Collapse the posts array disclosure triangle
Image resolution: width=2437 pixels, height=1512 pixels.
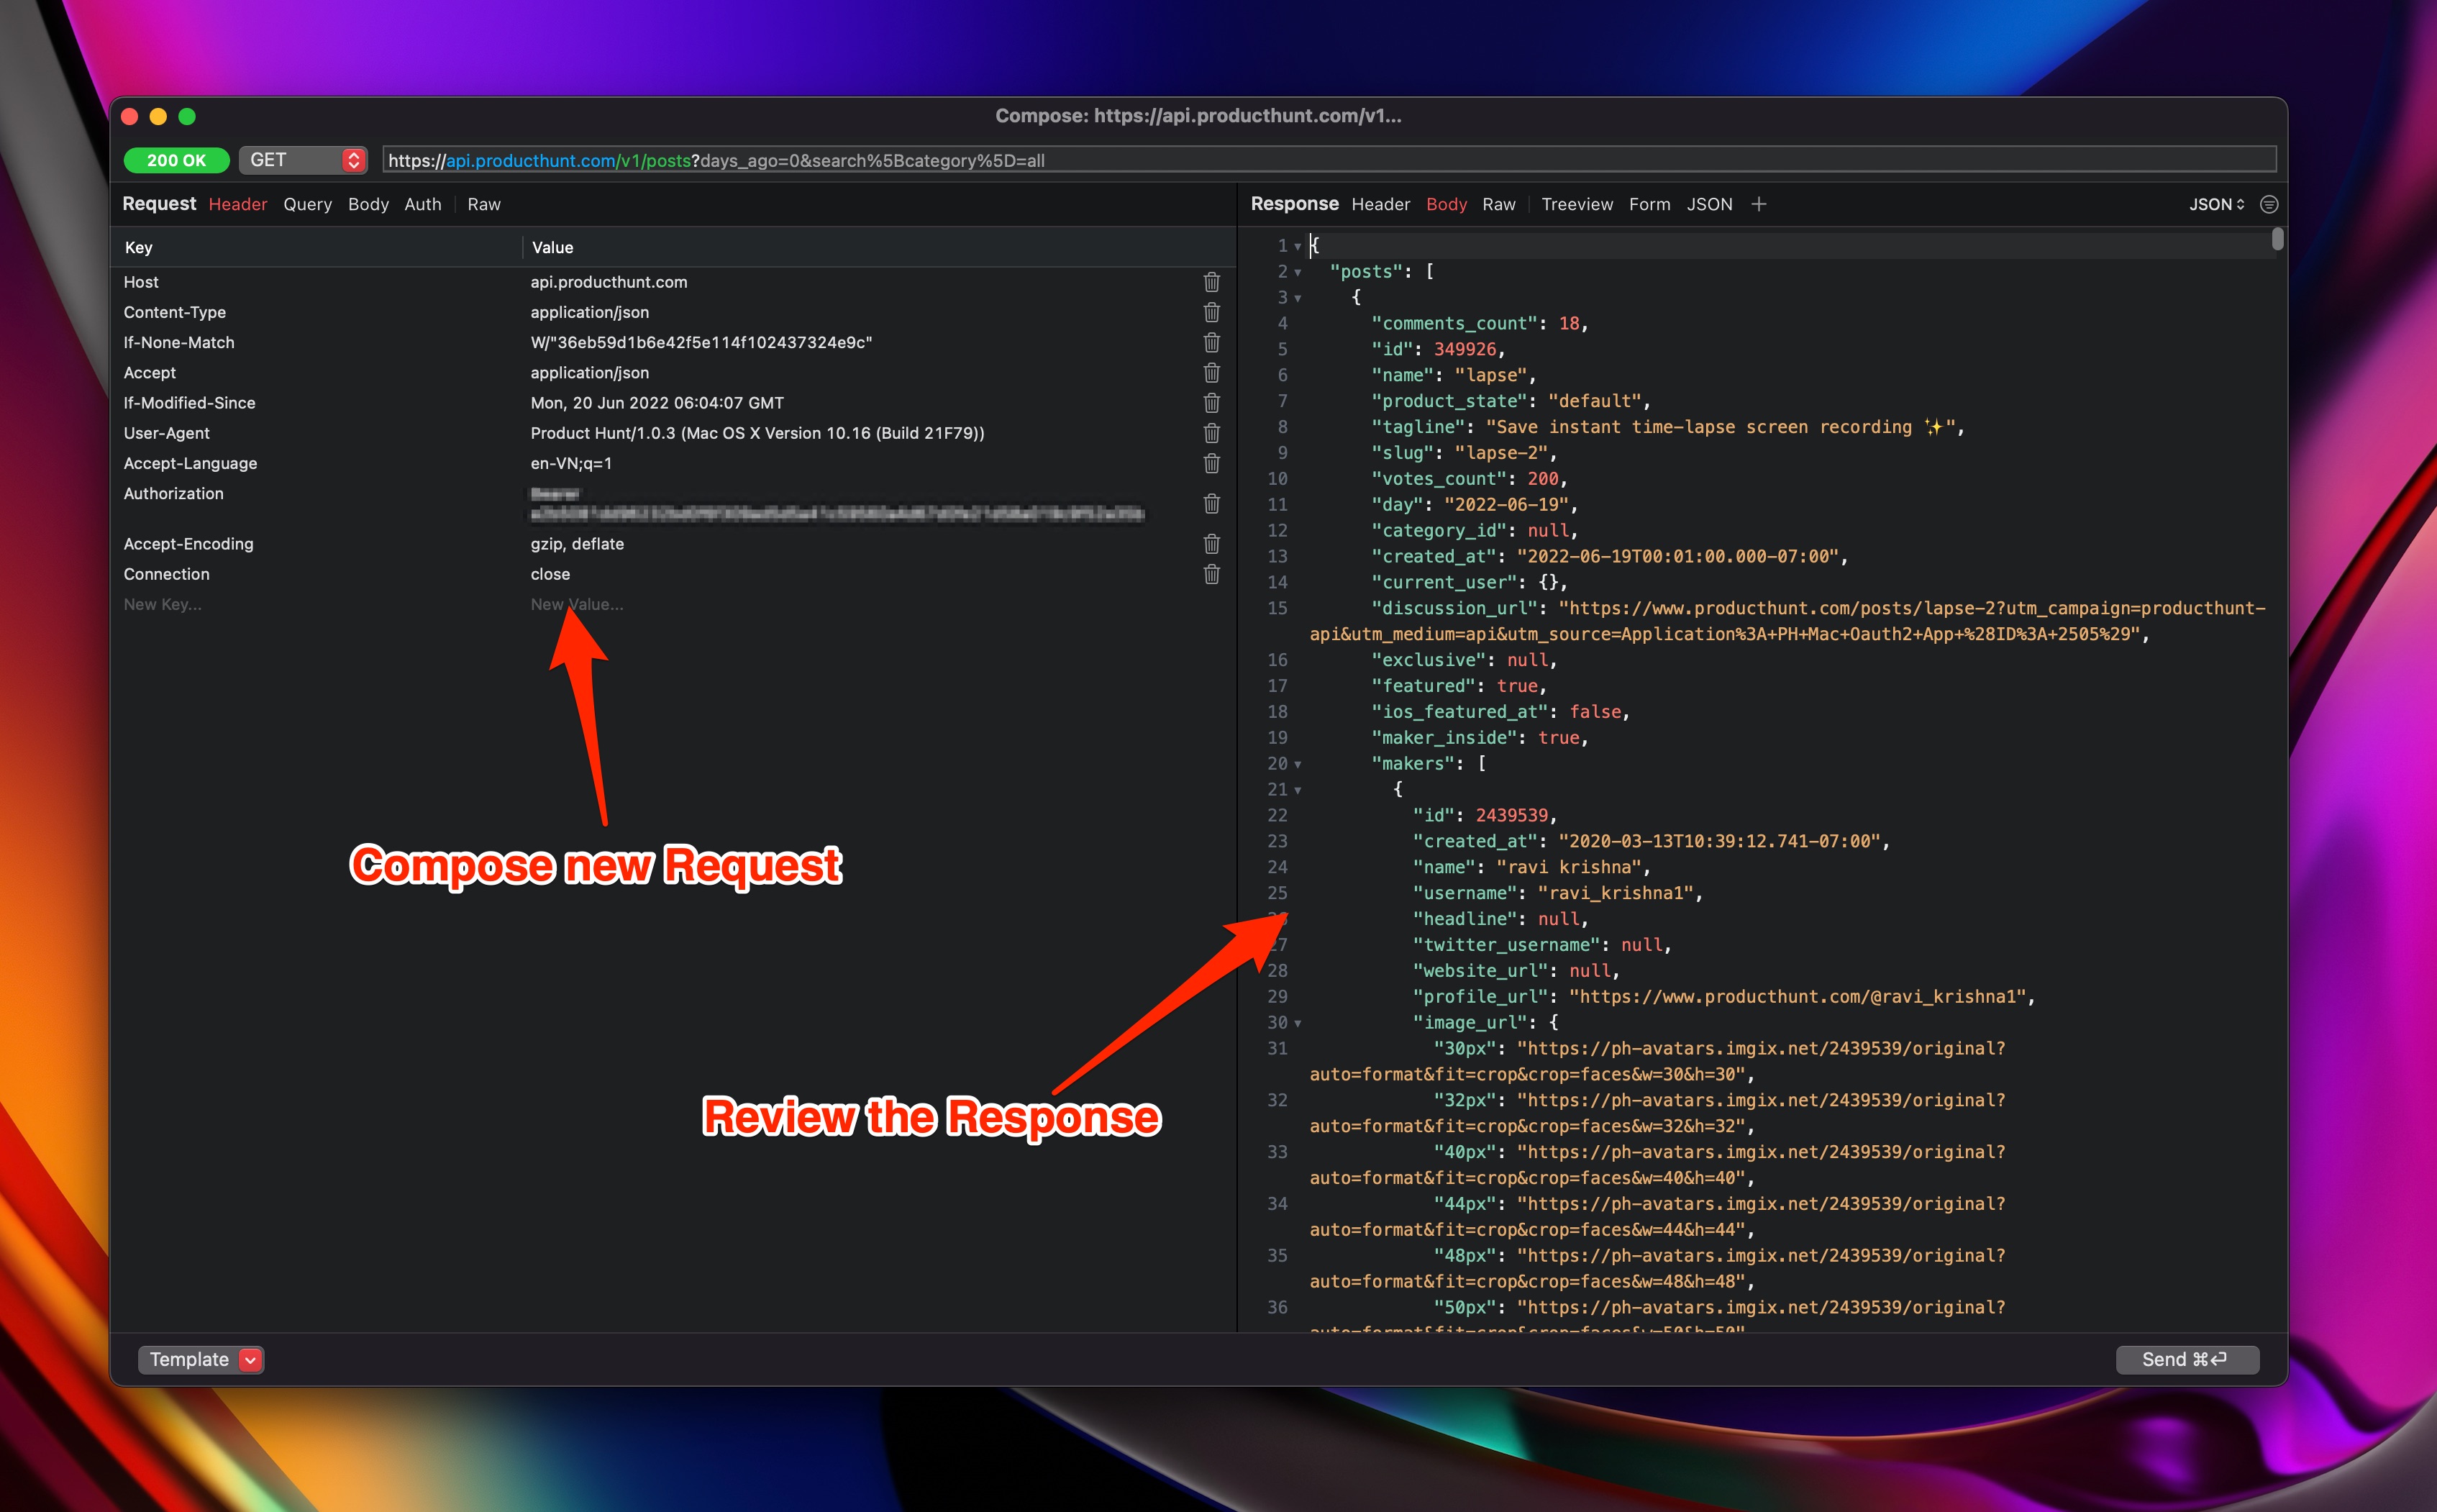1297,272
